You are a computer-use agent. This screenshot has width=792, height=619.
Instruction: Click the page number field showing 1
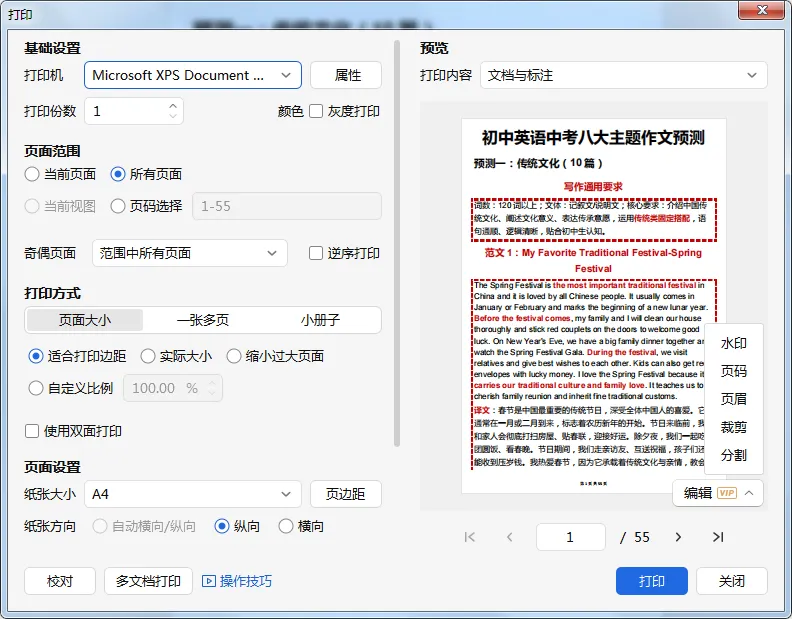(571, 537)
